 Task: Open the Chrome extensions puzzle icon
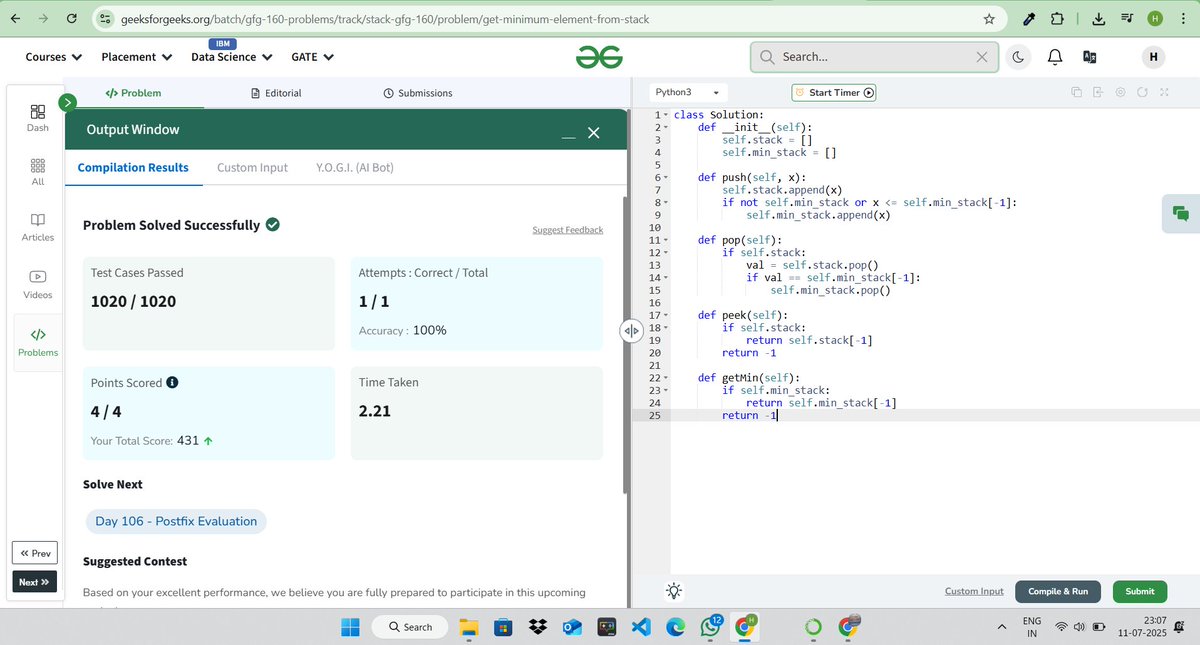pos(1057,18)
